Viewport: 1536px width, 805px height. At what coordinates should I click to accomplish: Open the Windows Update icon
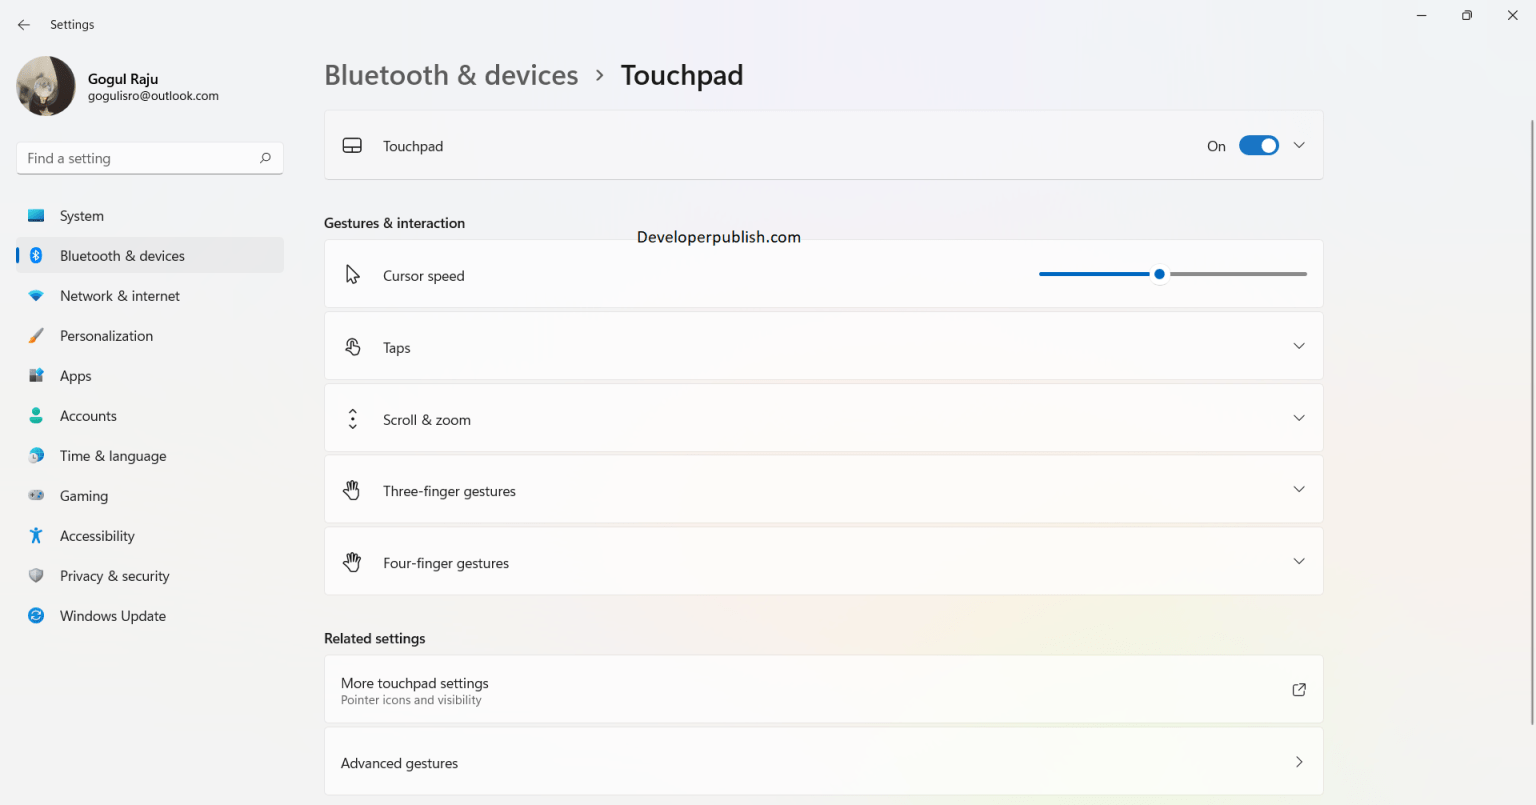[36, 615]
